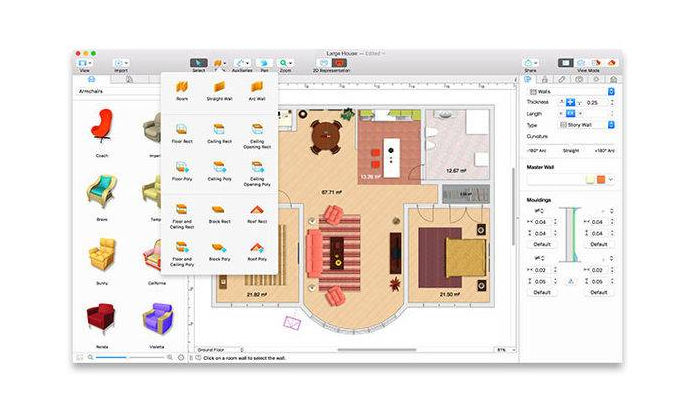
Task: Toggle the outline 2D Representation button
Action: pos(324,63)
